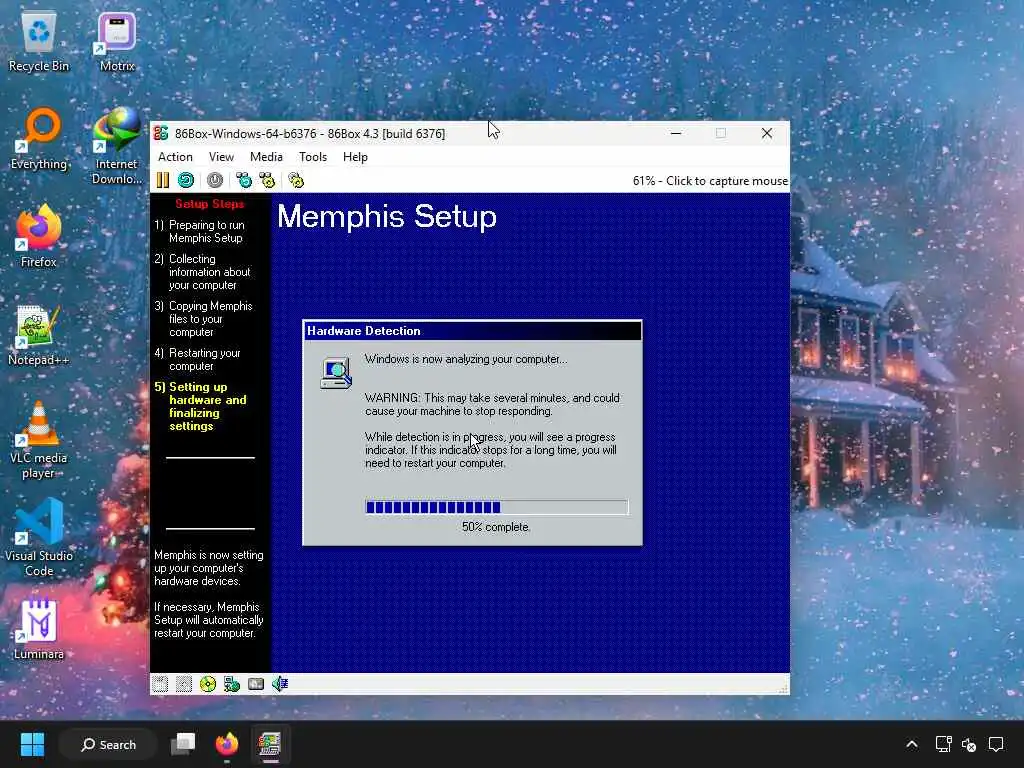Click second floppy drive status icon

tap(184, 684)
